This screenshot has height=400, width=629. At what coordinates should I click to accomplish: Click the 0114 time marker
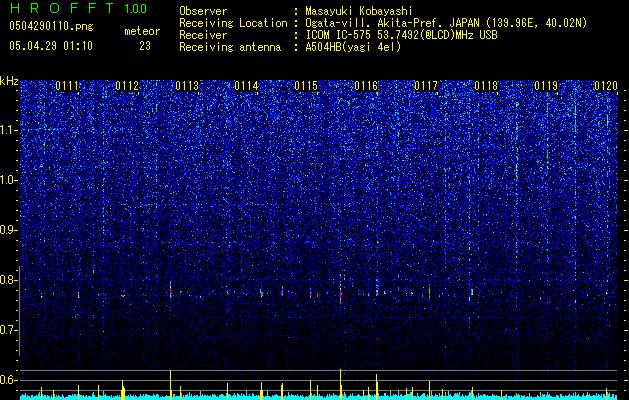tap(246, 86)
